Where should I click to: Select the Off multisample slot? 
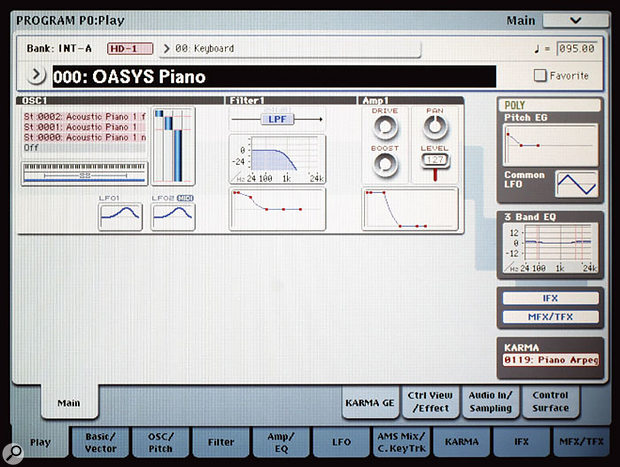84,147
